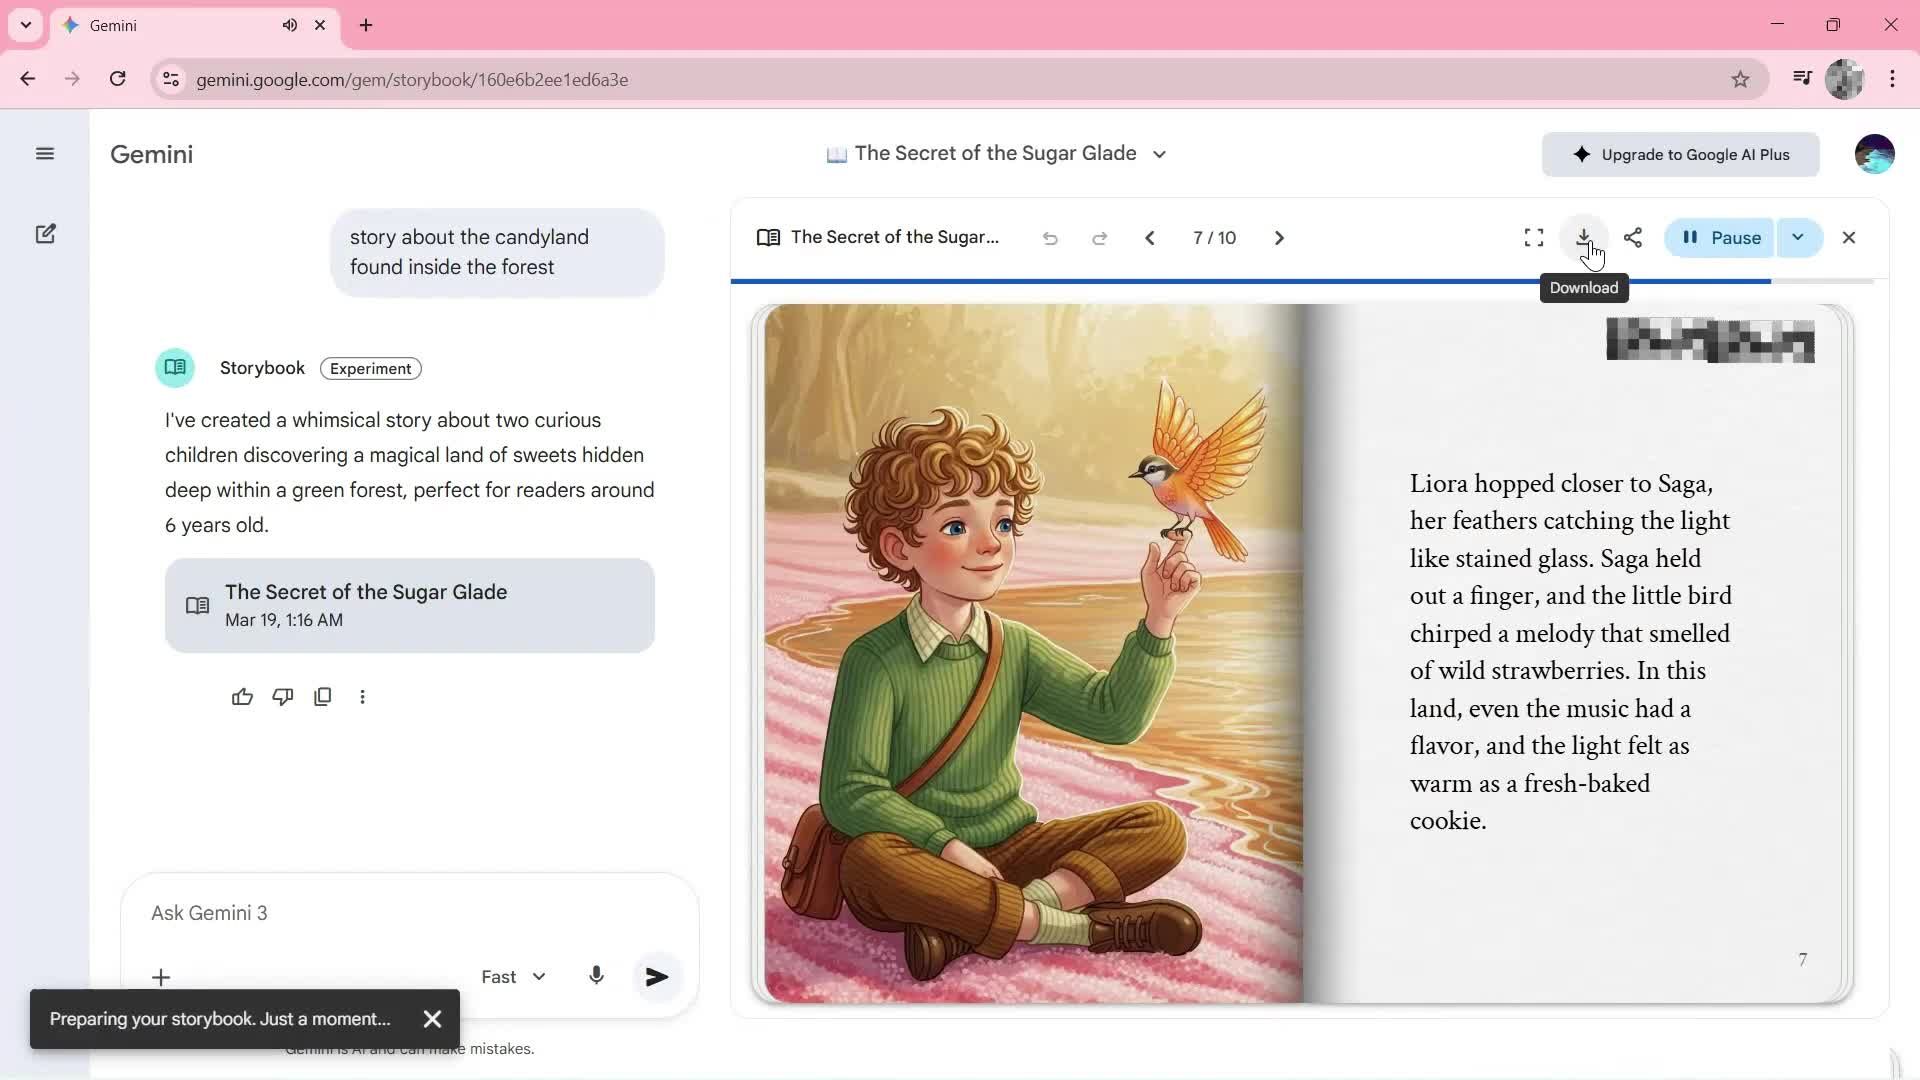This screenshot has width=1920, height=1080.
Task: Activate the microphone voice input
Action: coord(596,976)
